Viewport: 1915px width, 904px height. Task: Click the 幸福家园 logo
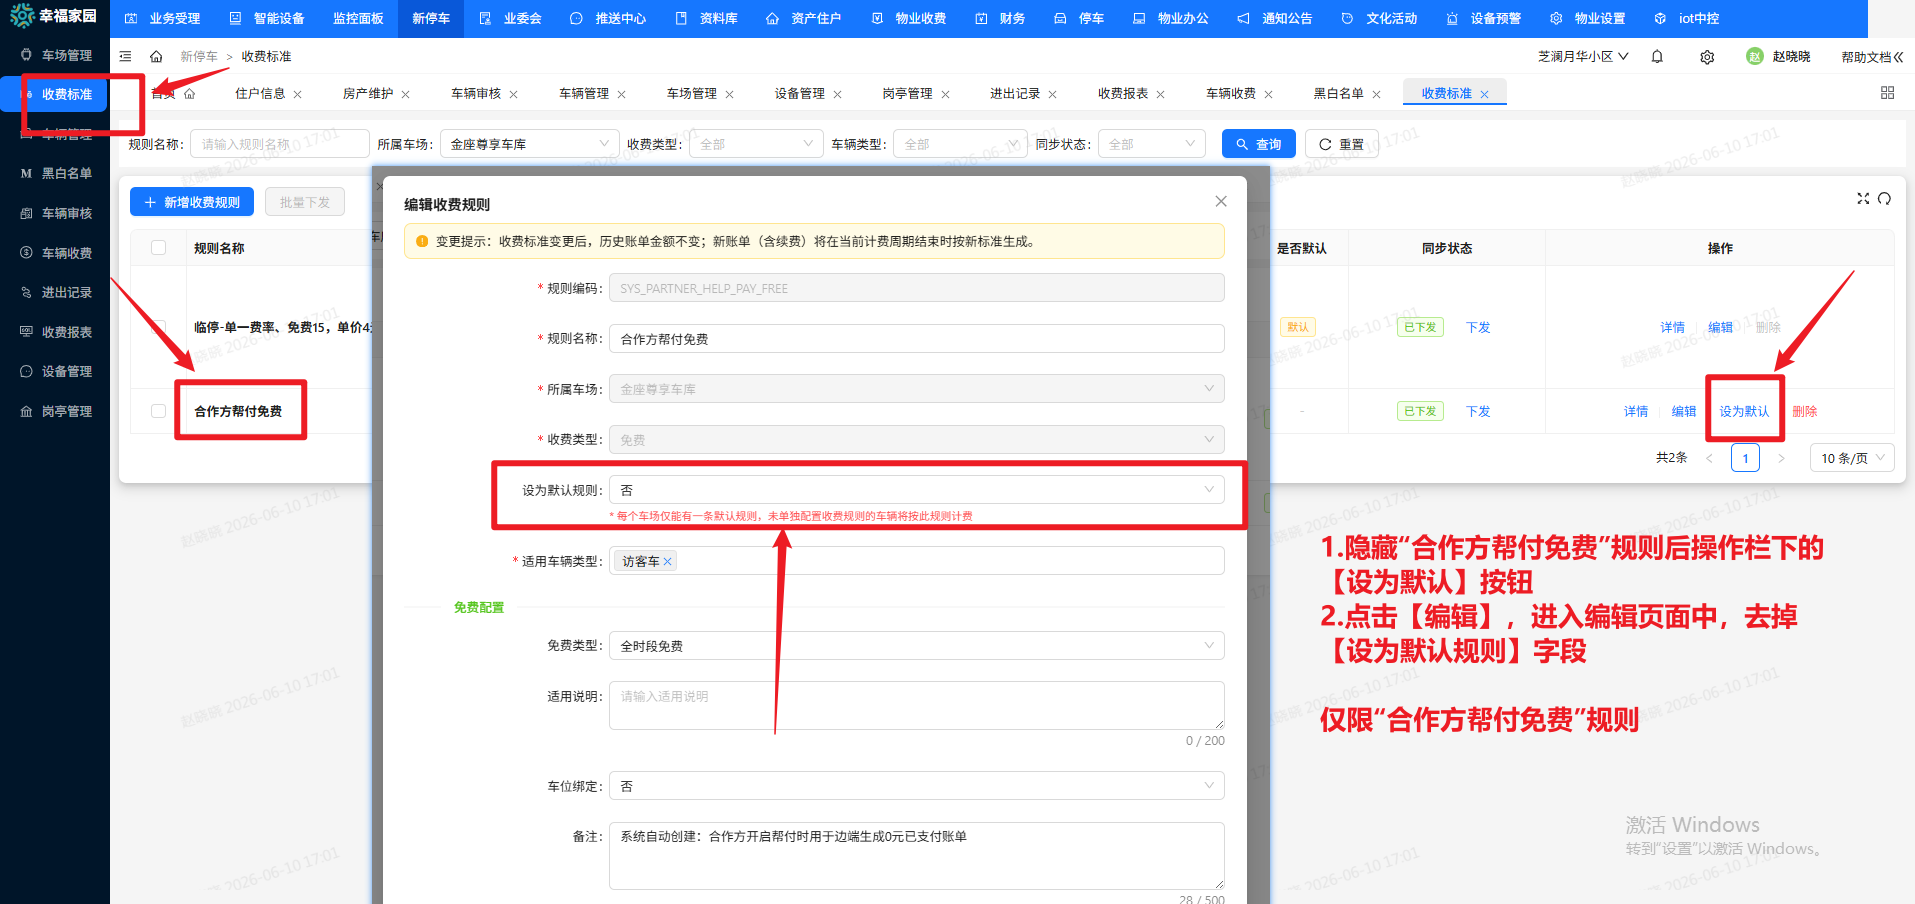(54, 16)
